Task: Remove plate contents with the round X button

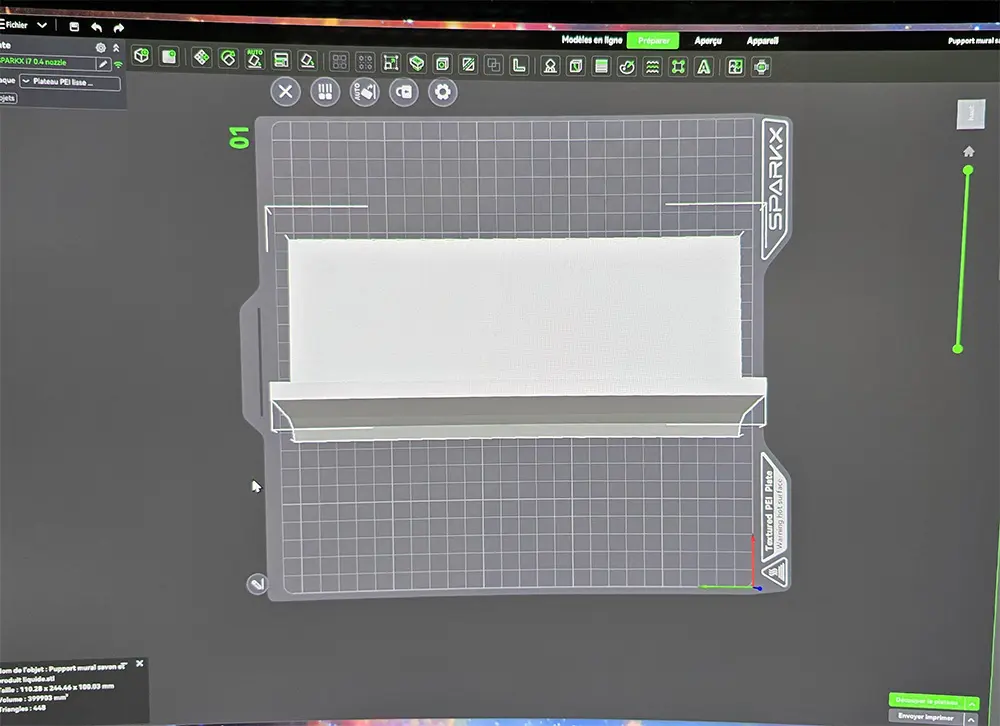Action: click(x=285, y=92)
